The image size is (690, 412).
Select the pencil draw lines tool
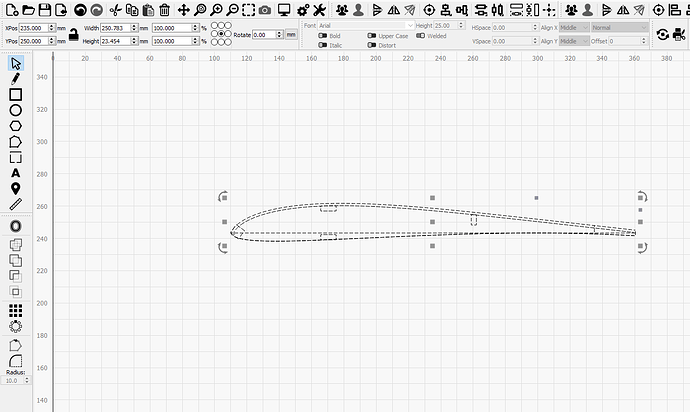[x=15, y=79]
